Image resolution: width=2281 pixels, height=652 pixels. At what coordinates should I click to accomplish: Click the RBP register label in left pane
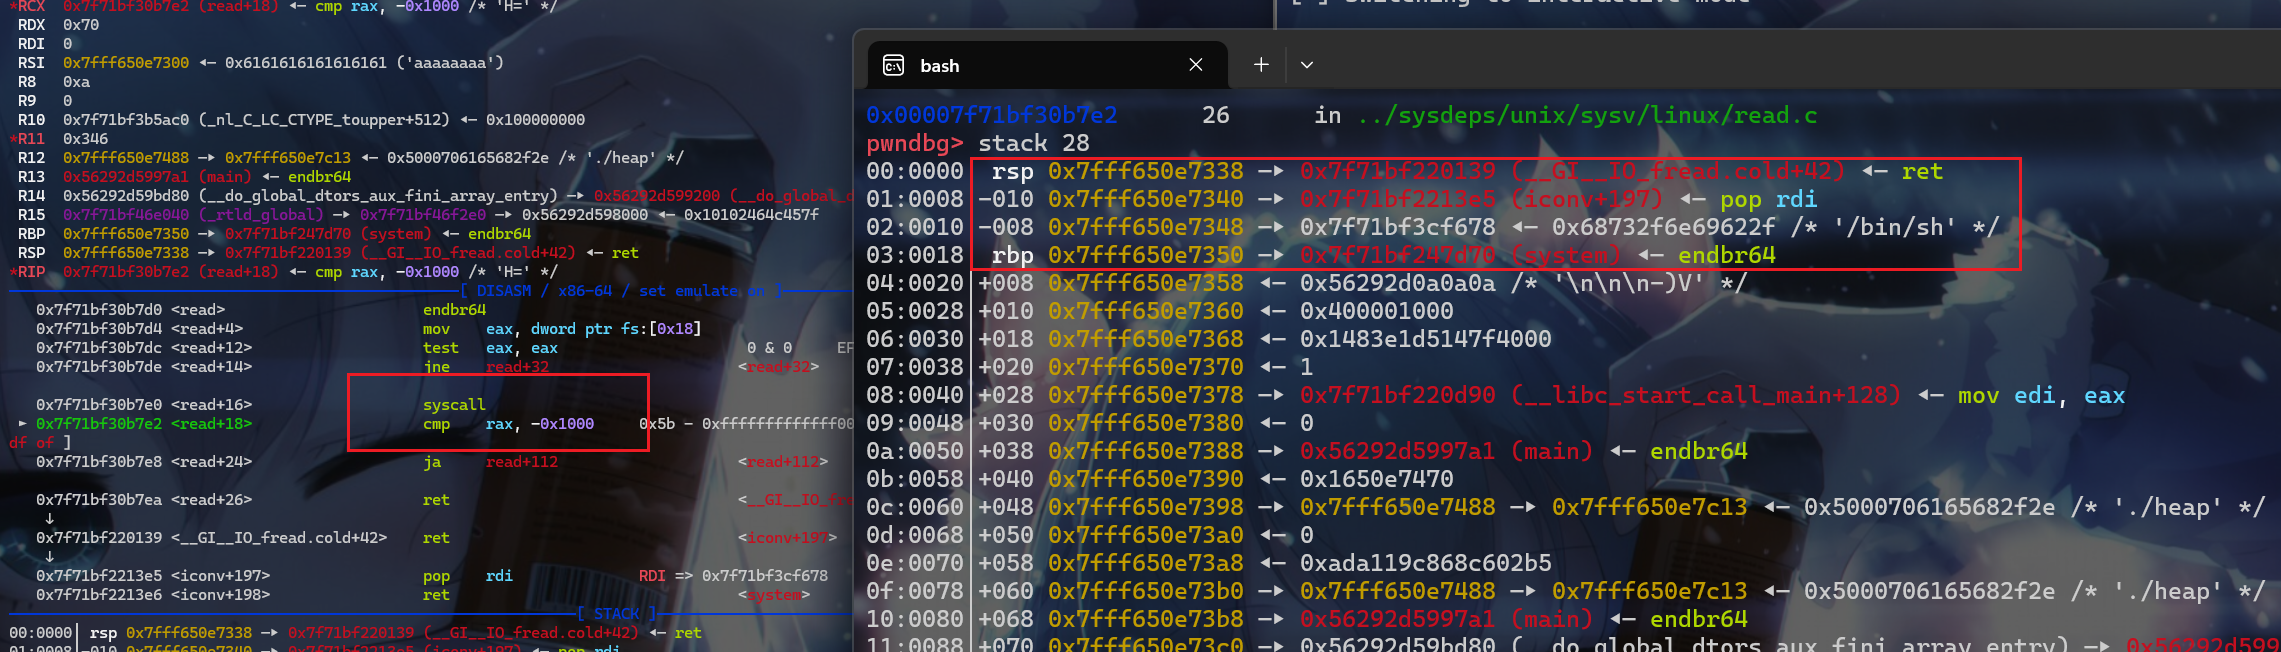[31, 234]
